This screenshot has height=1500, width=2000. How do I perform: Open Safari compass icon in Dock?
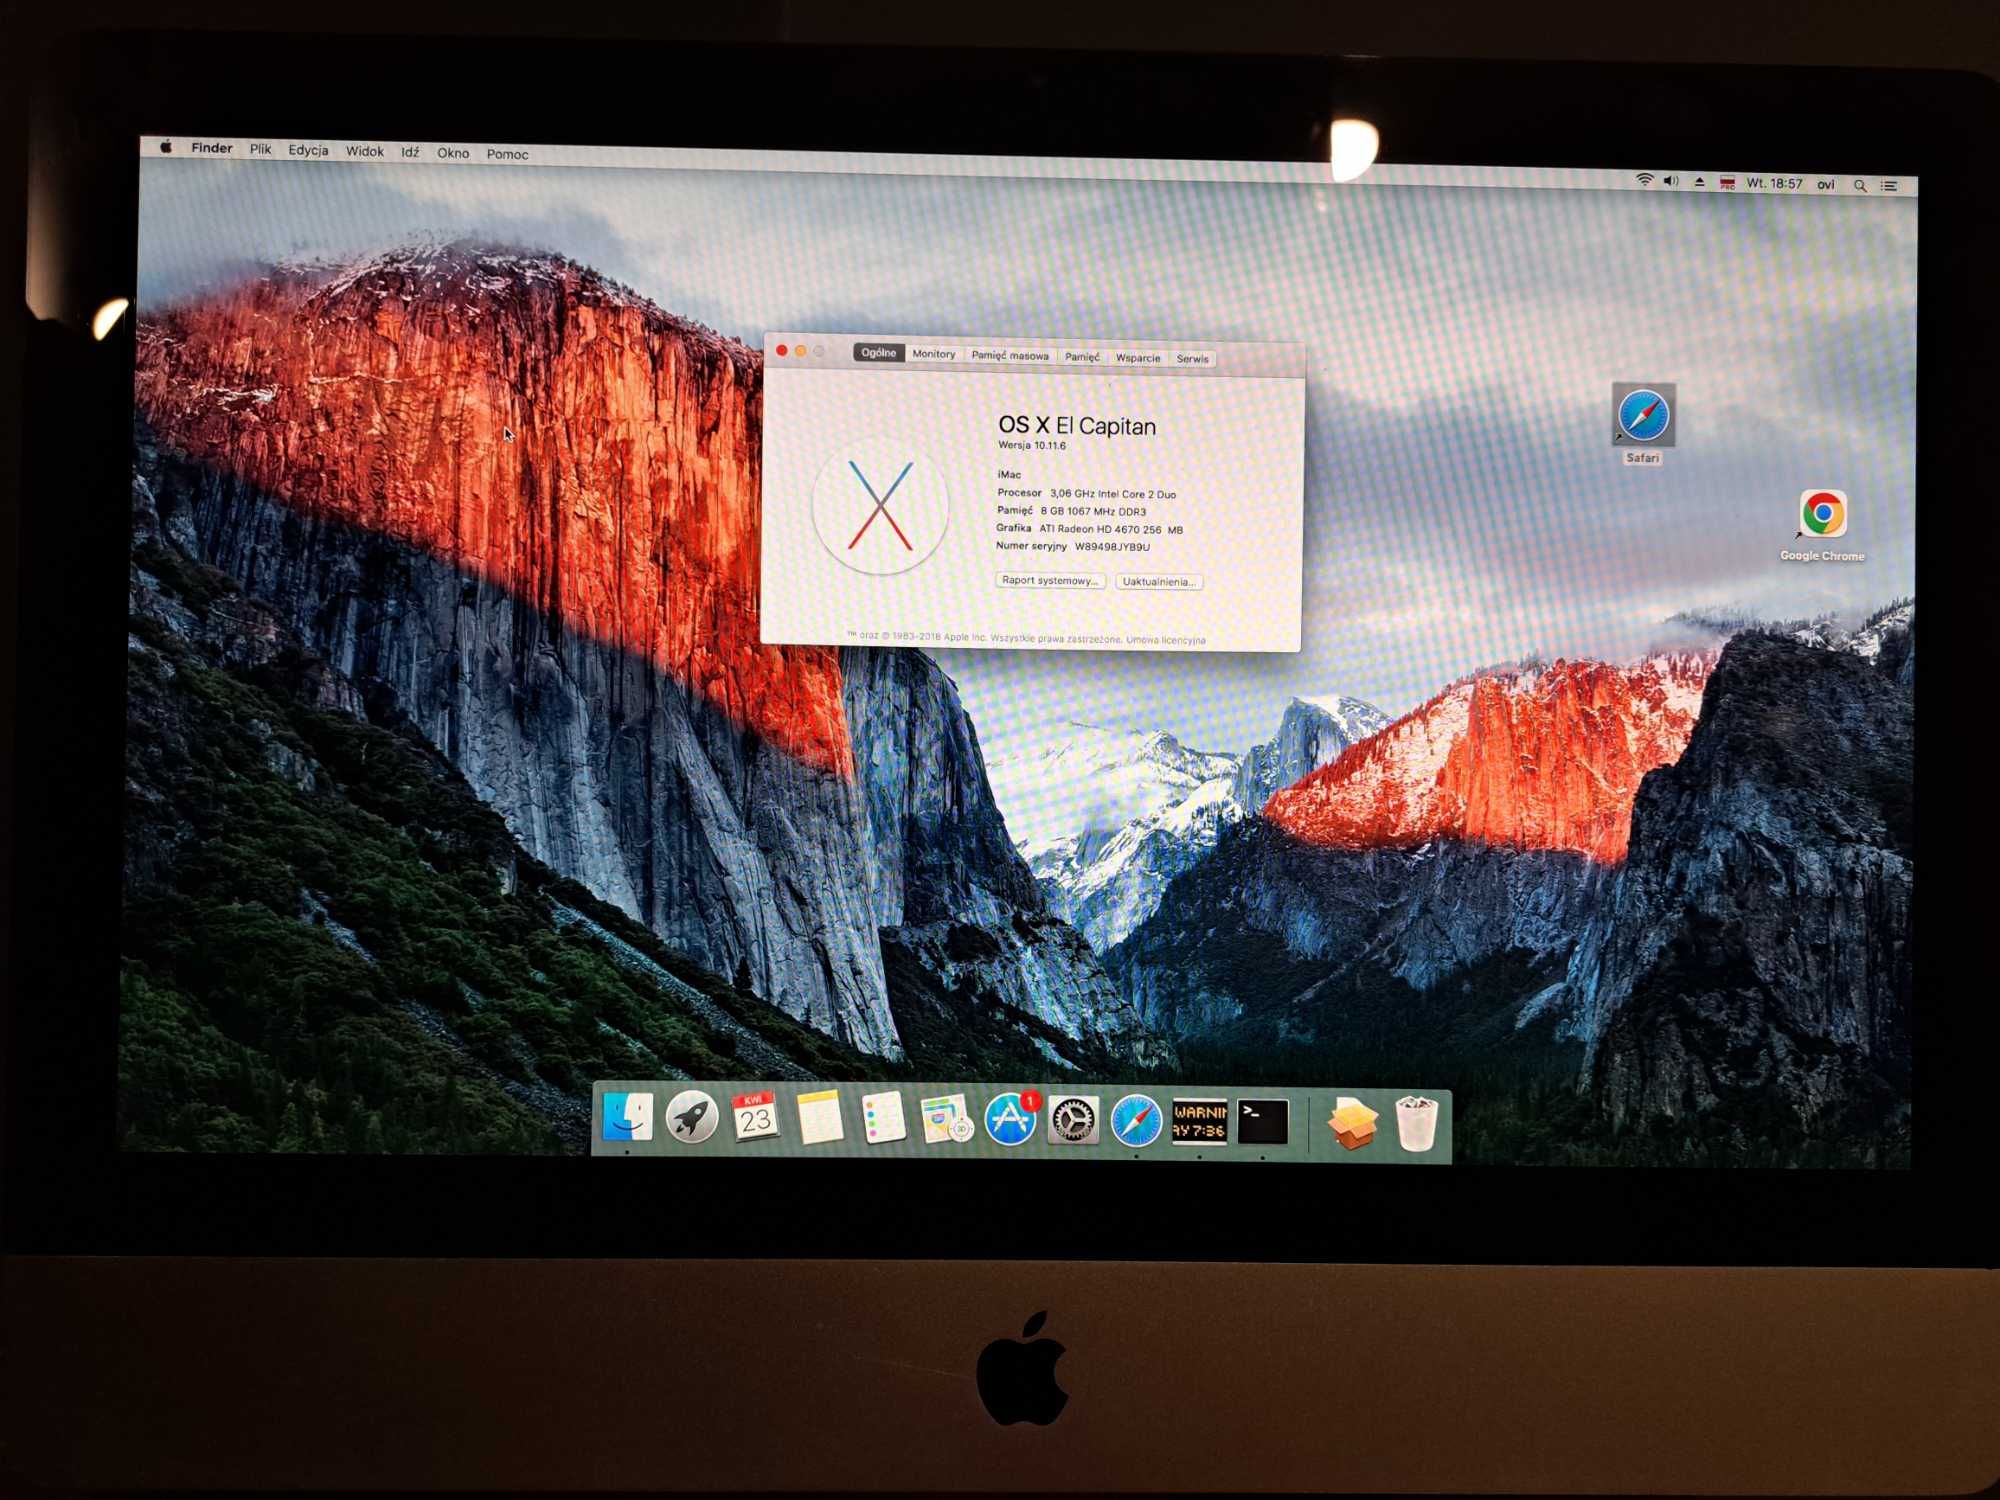[x=1136, y=1121]
